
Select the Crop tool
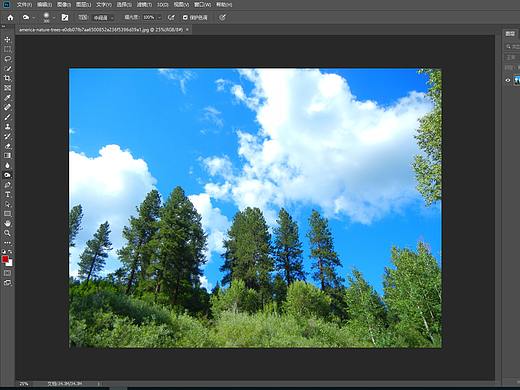(x=7, y=78)
